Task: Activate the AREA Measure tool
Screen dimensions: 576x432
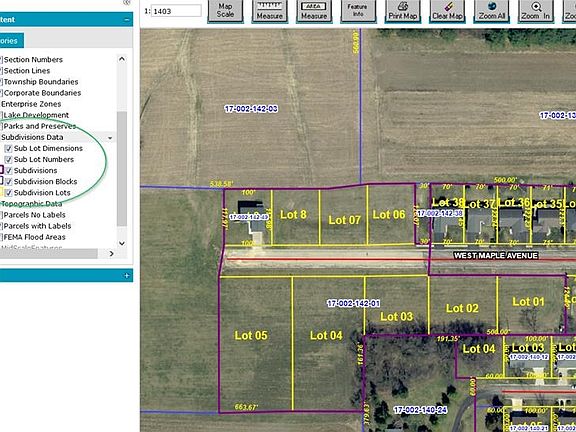Action: [x=314, y=11]
